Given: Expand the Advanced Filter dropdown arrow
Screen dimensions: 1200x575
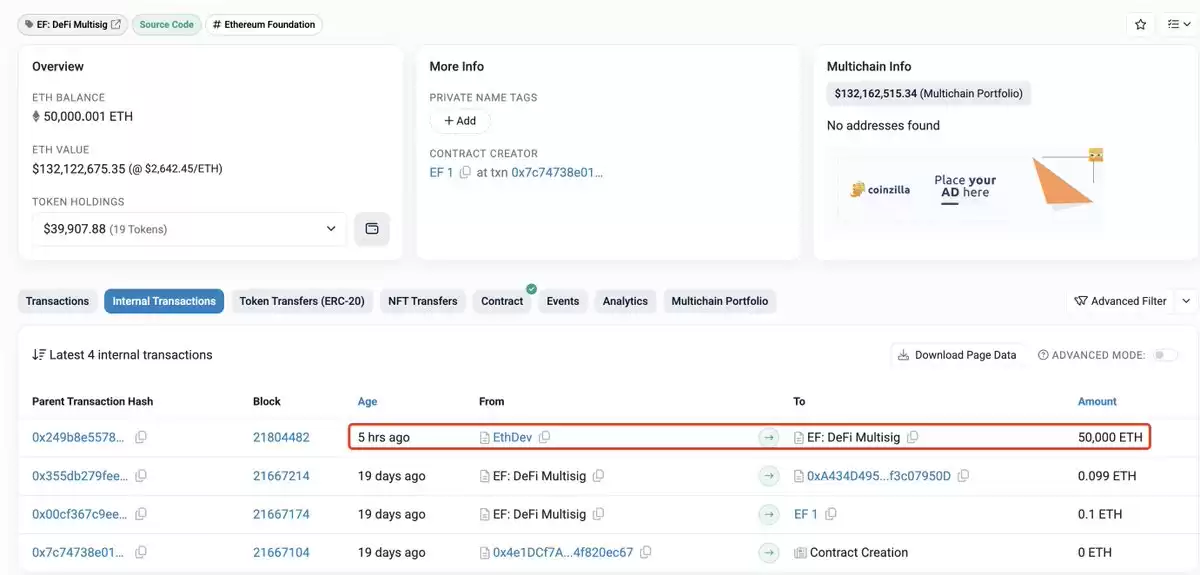Looking at the screenshot, I should (x=1186, y=301).
